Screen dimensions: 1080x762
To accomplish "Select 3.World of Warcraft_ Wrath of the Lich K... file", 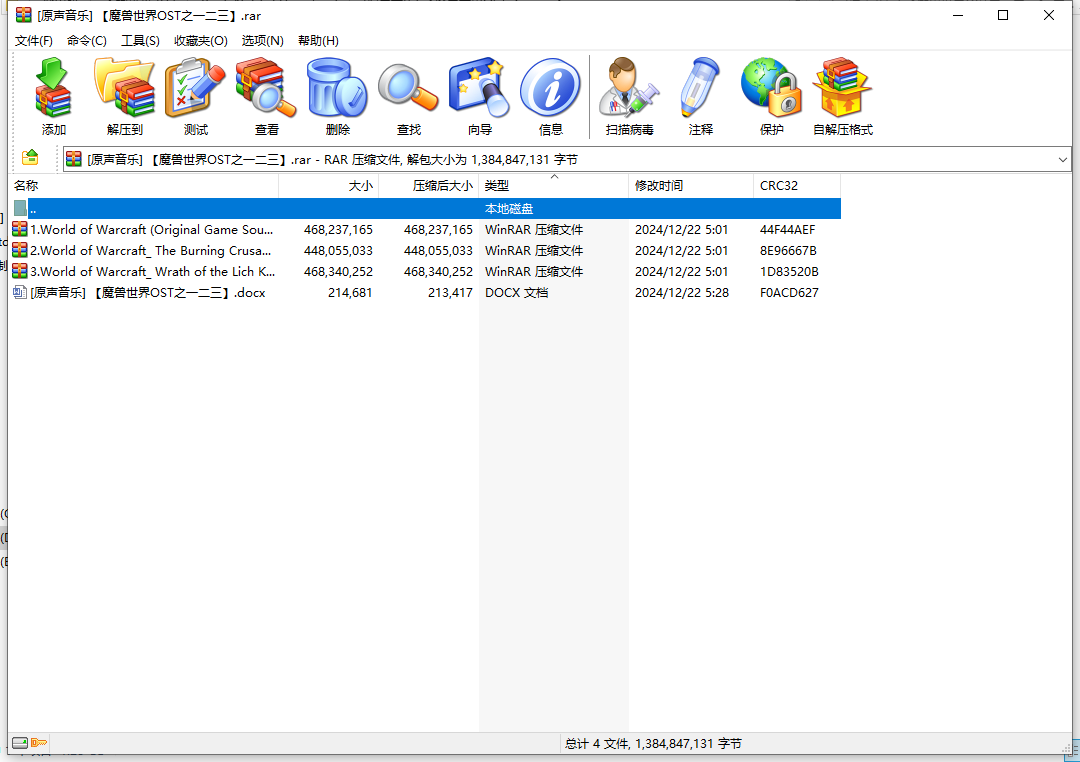I will point(152,271).
